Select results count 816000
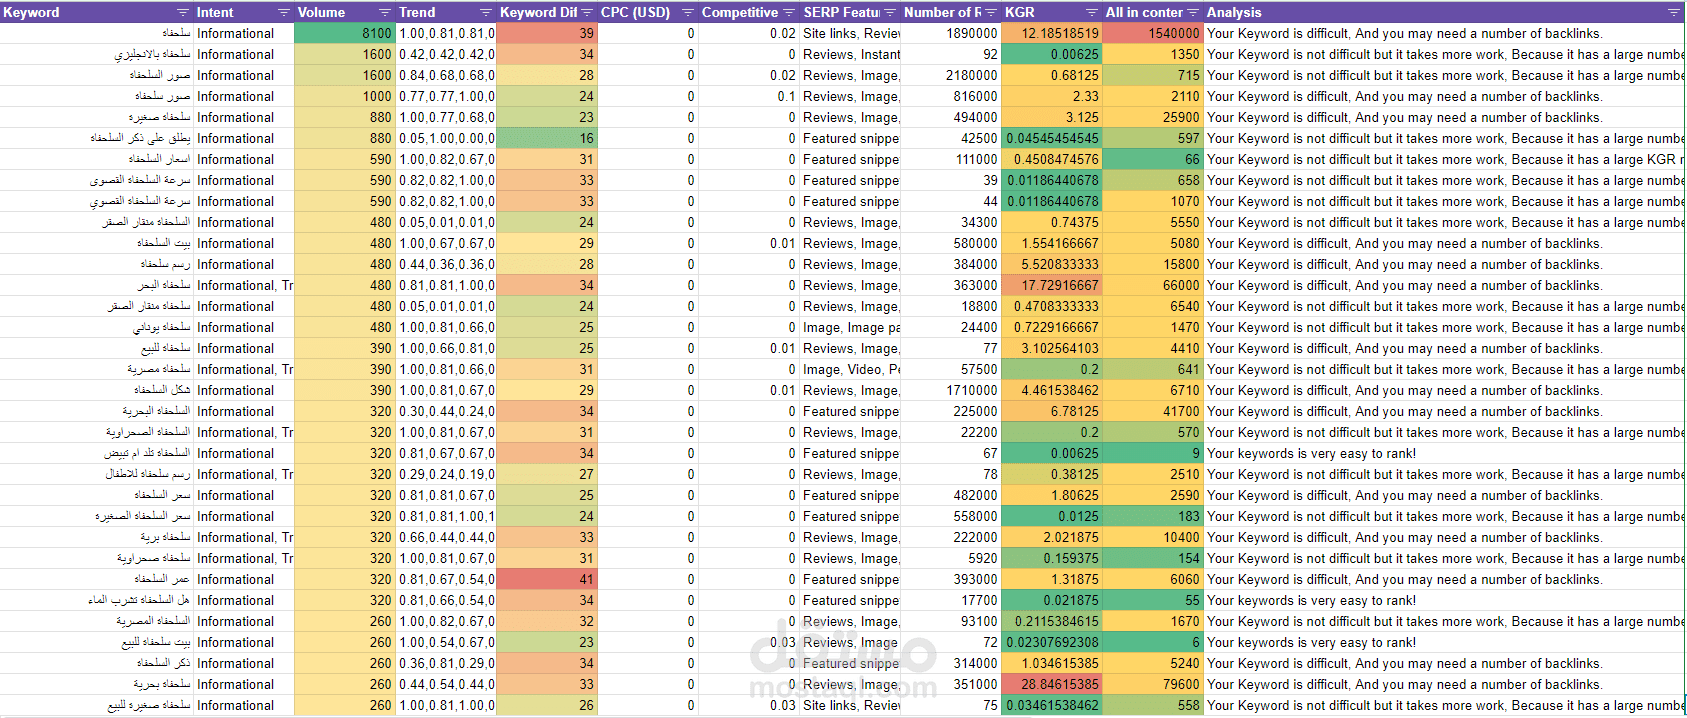Viewport: 1687px width, 718px height. click(x=951, y=96)
